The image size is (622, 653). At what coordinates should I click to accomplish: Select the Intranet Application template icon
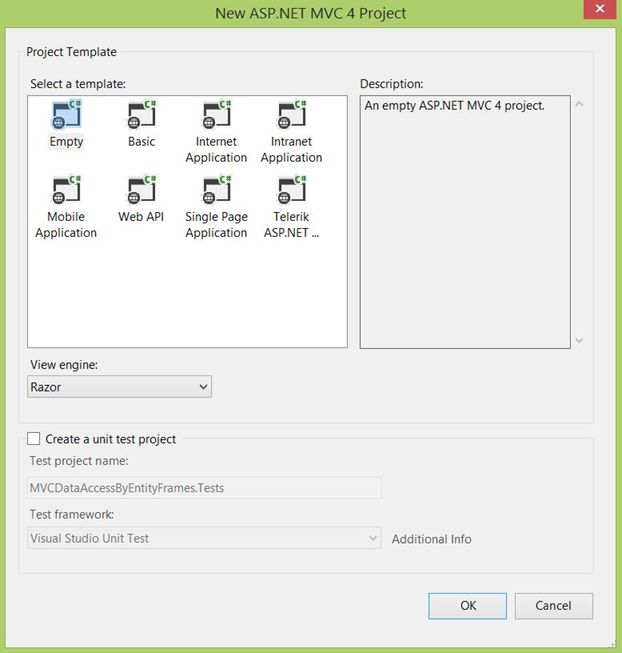click(x=291, y=114)
